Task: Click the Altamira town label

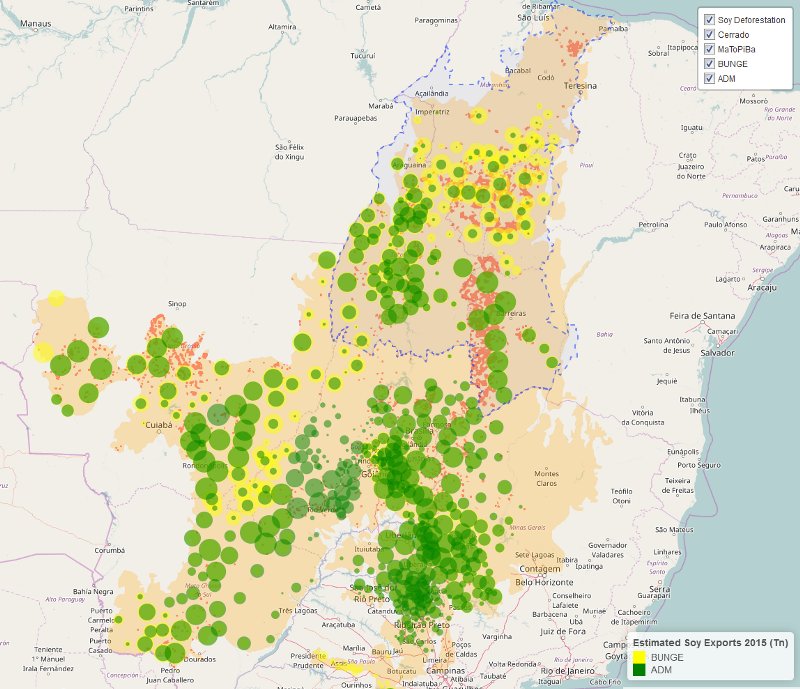Action: pos(282,27)
